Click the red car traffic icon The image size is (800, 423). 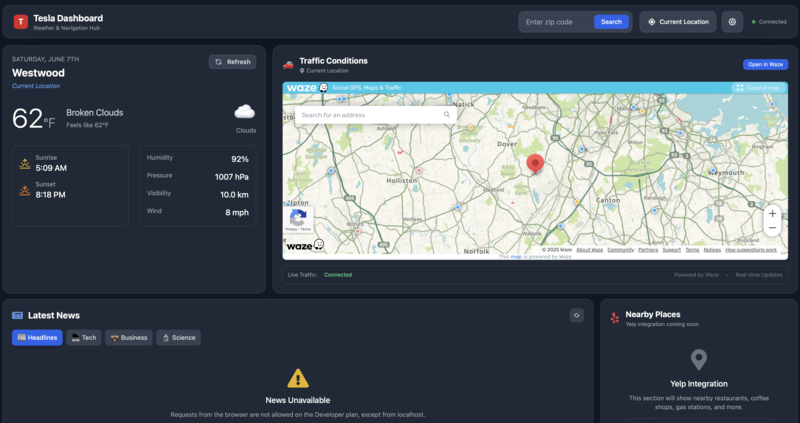pyautogui.click(x=288, y=65)
